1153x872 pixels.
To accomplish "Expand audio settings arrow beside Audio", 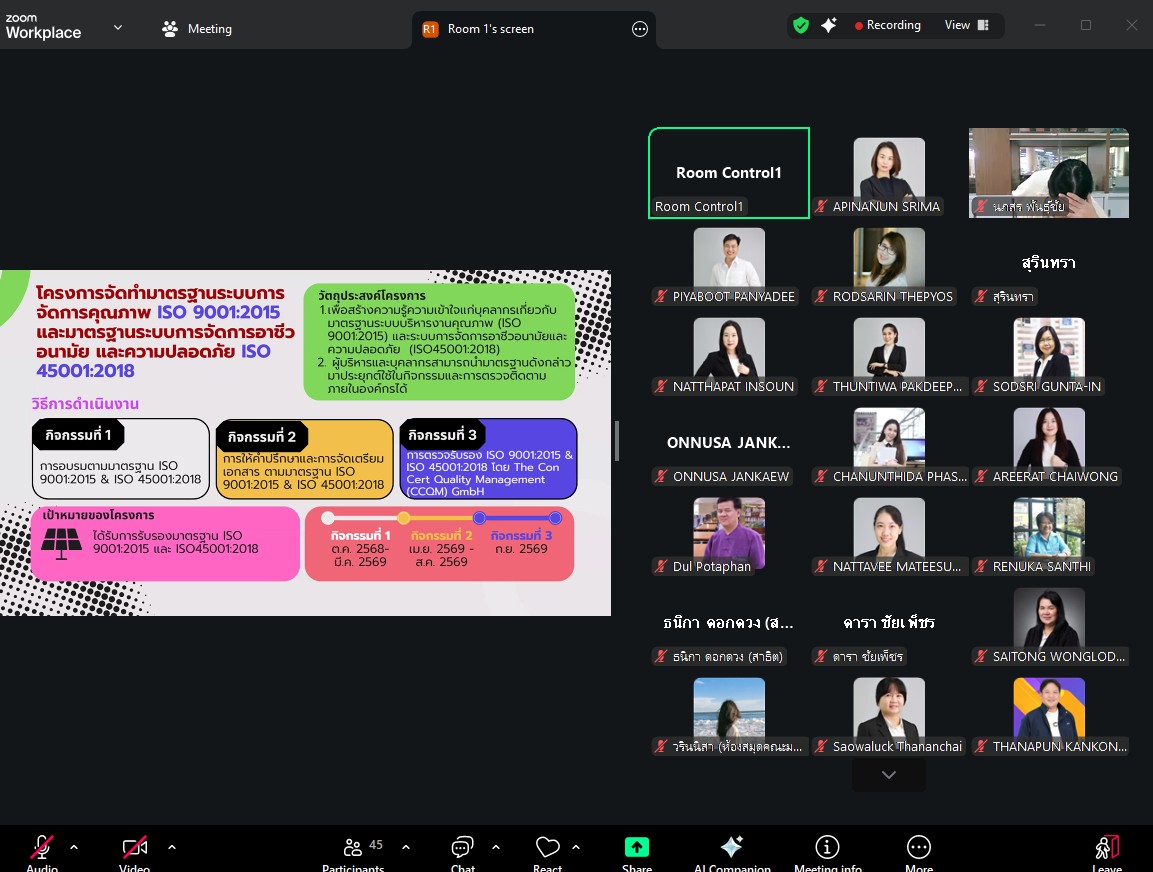I will (x=74, y=847).
